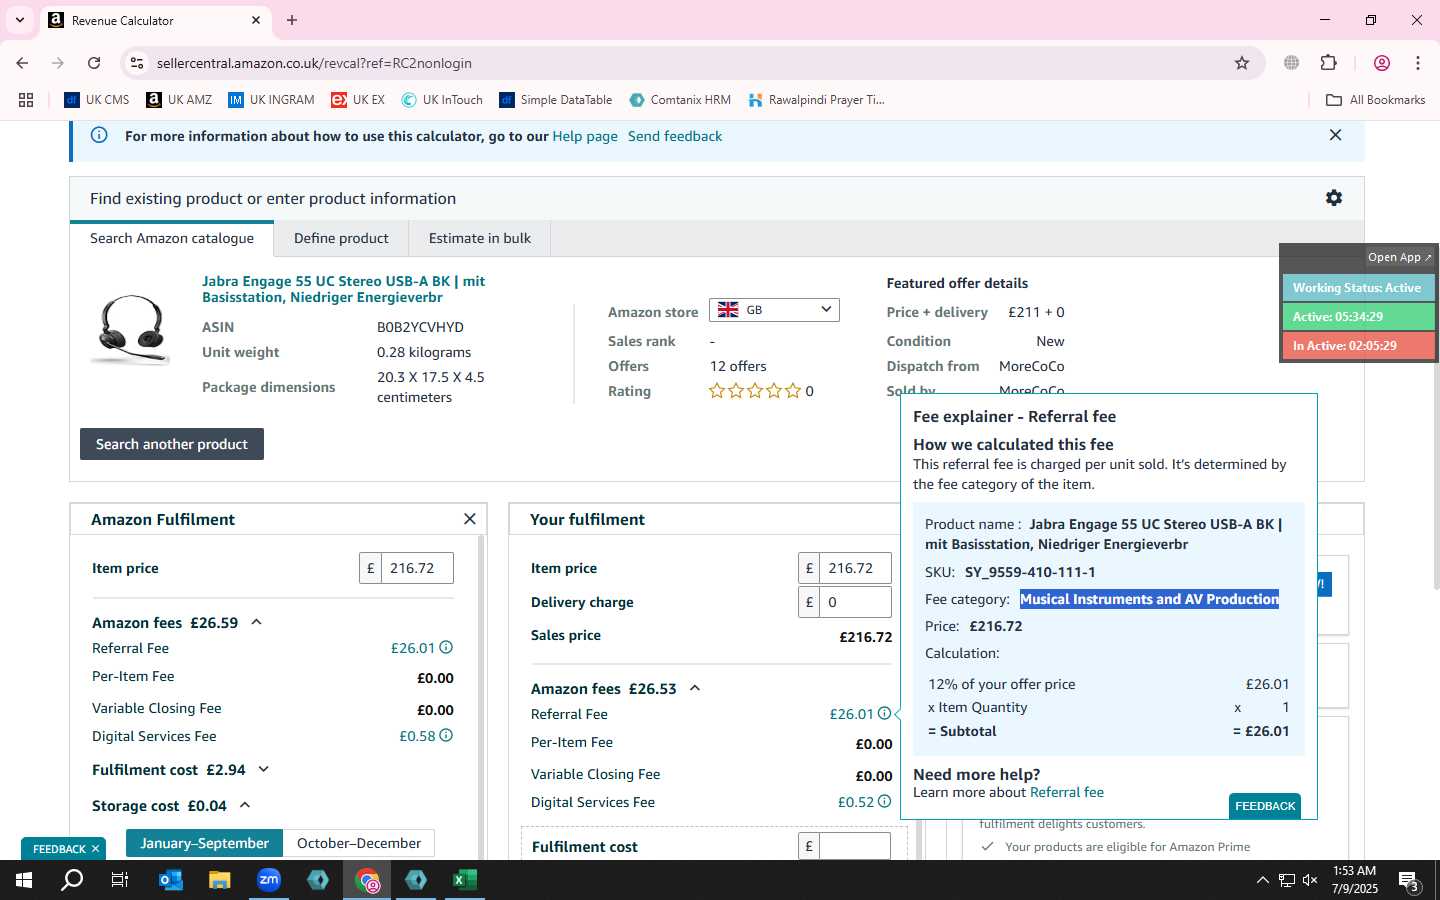Collapse Amazon fees £26.53 section
The image size is (1440, 900).
click(x=695, y=688)
